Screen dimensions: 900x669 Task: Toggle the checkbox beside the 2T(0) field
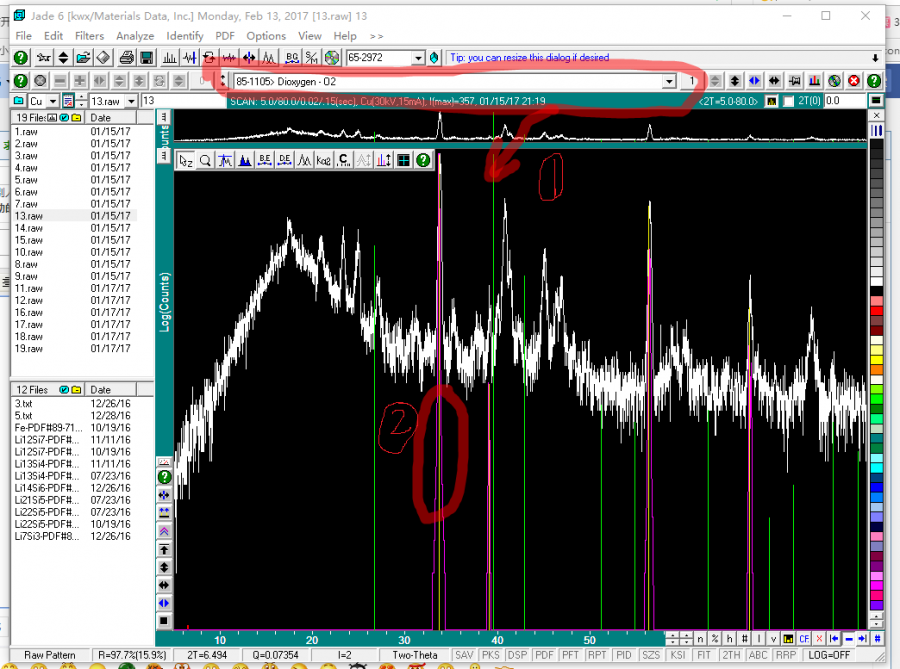click(x=788, y=101)
